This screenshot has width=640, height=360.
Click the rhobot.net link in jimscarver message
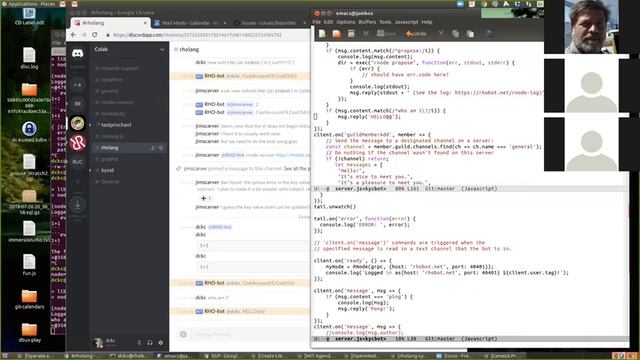coord(293,155)
